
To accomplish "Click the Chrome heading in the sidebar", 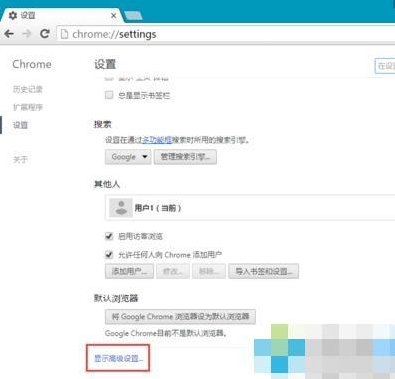I will (x=32, y=64).
